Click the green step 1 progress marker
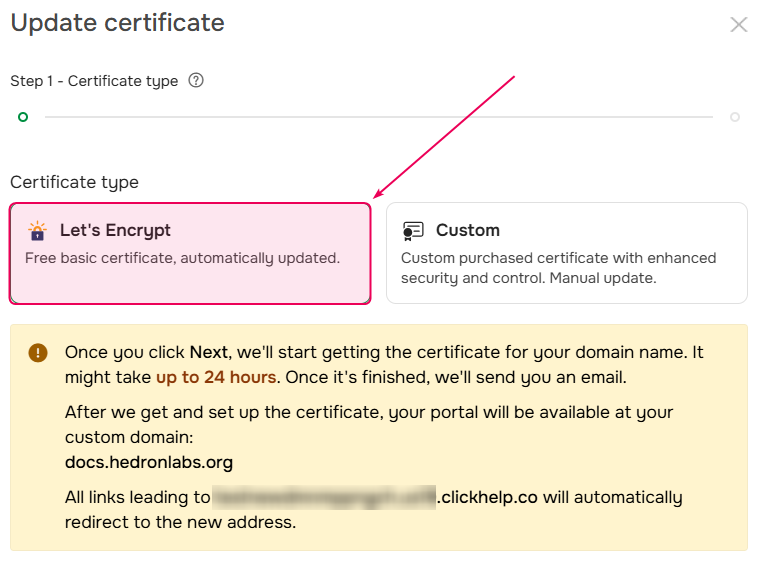The image size is (767, 566). [x=23, y=117]
